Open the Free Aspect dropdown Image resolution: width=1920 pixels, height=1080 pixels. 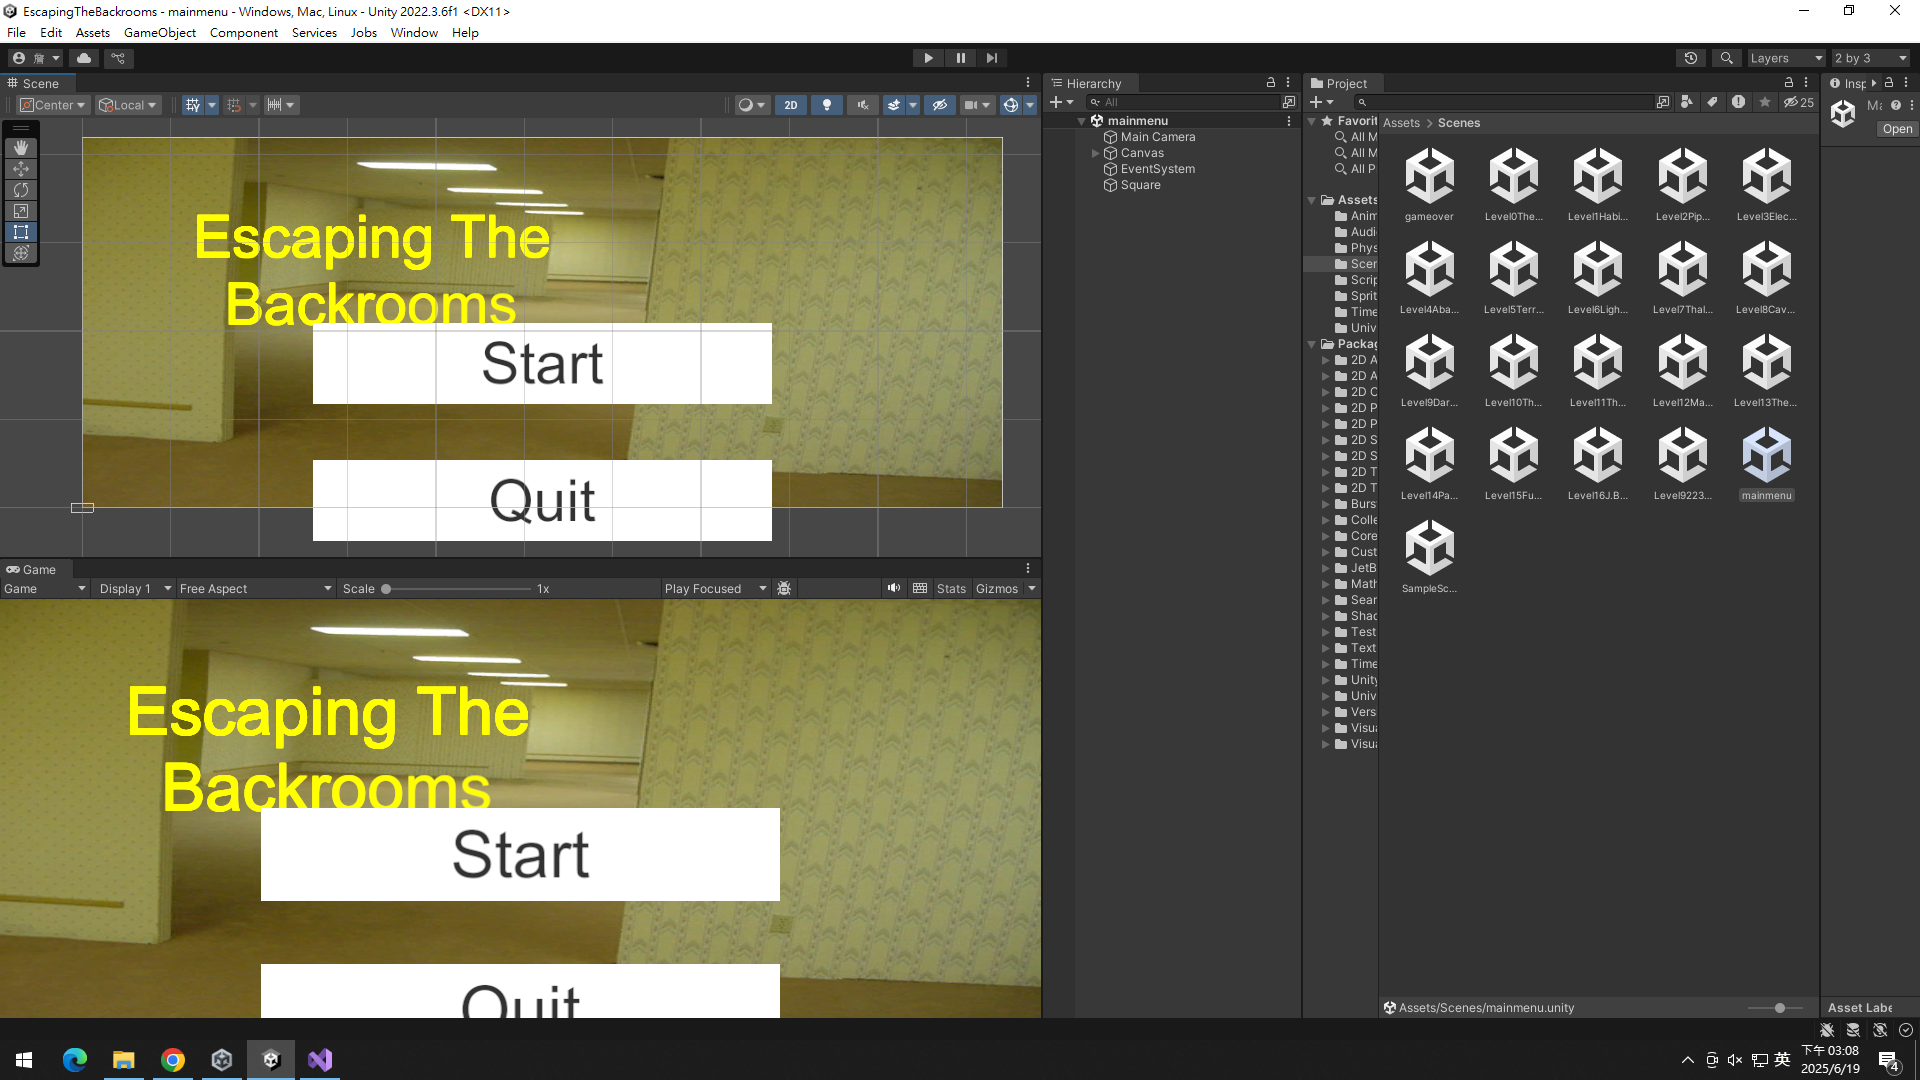(255, 588)
